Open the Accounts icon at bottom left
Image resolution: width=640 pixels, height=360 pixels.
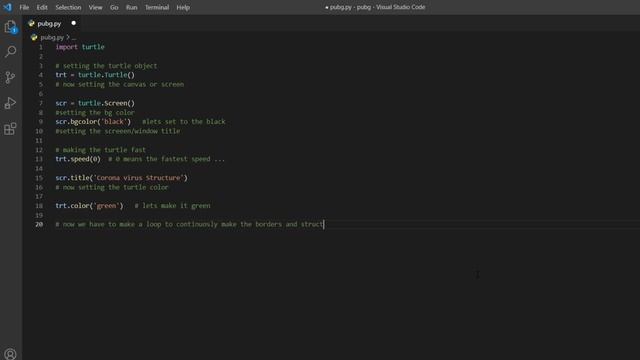coord(10,353)
